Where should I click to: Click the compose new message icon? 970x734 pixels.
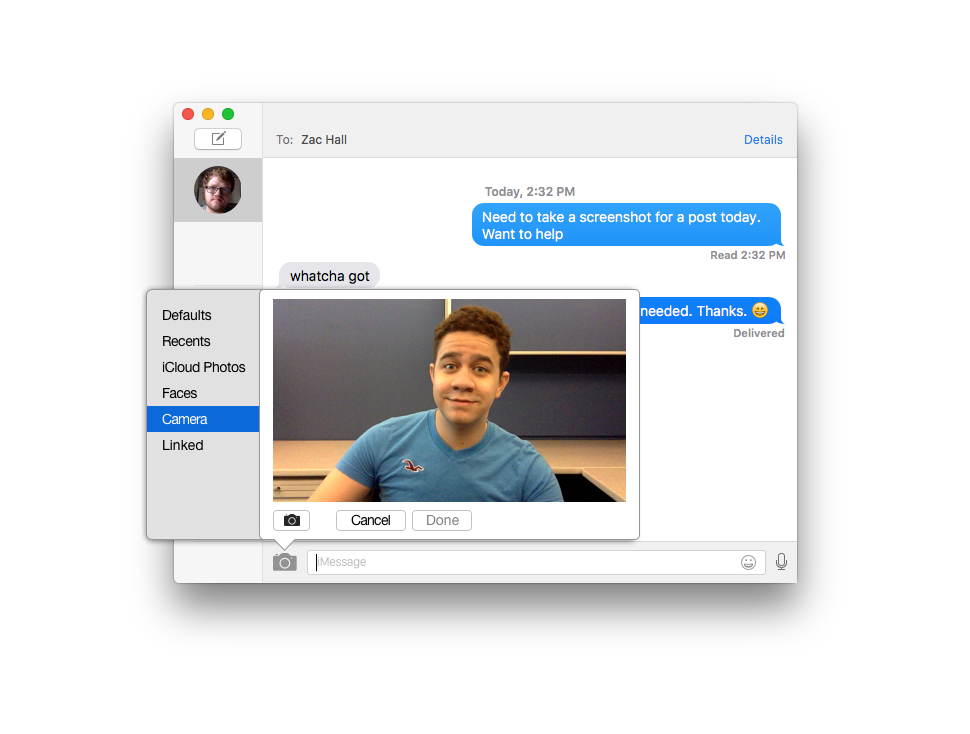218,139
